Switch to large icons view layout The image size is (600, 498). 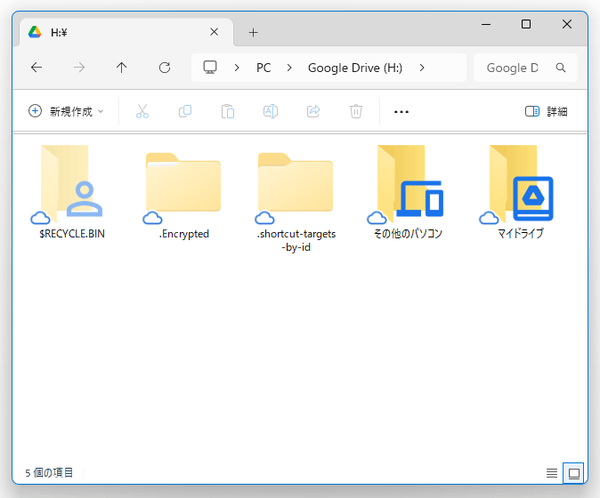pyautogui.click(x=573, y=472)
